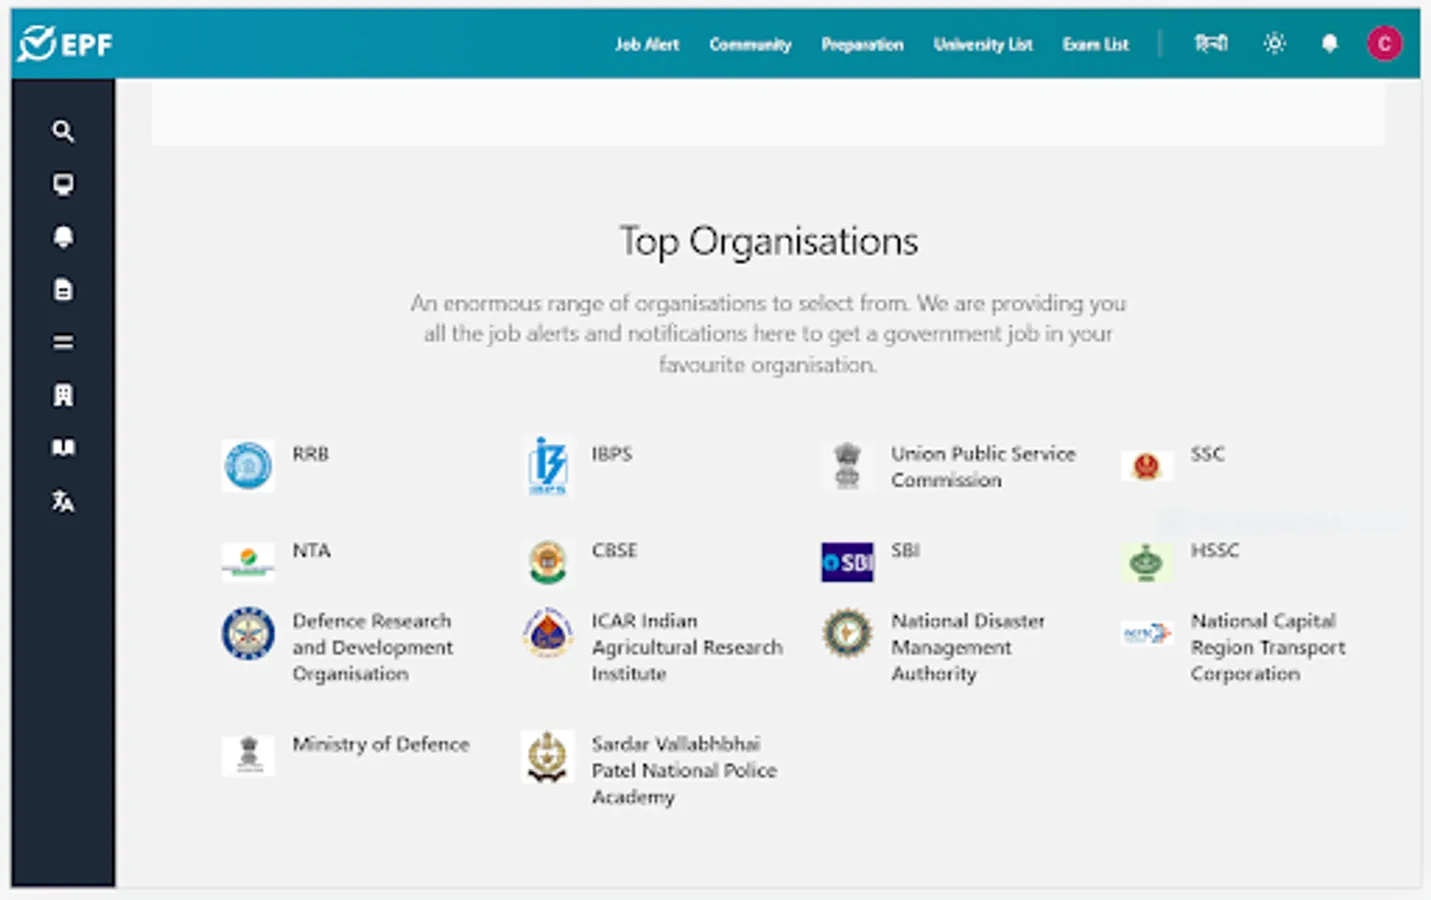Click the National Disaster Management Authority logo

(847, 633)
